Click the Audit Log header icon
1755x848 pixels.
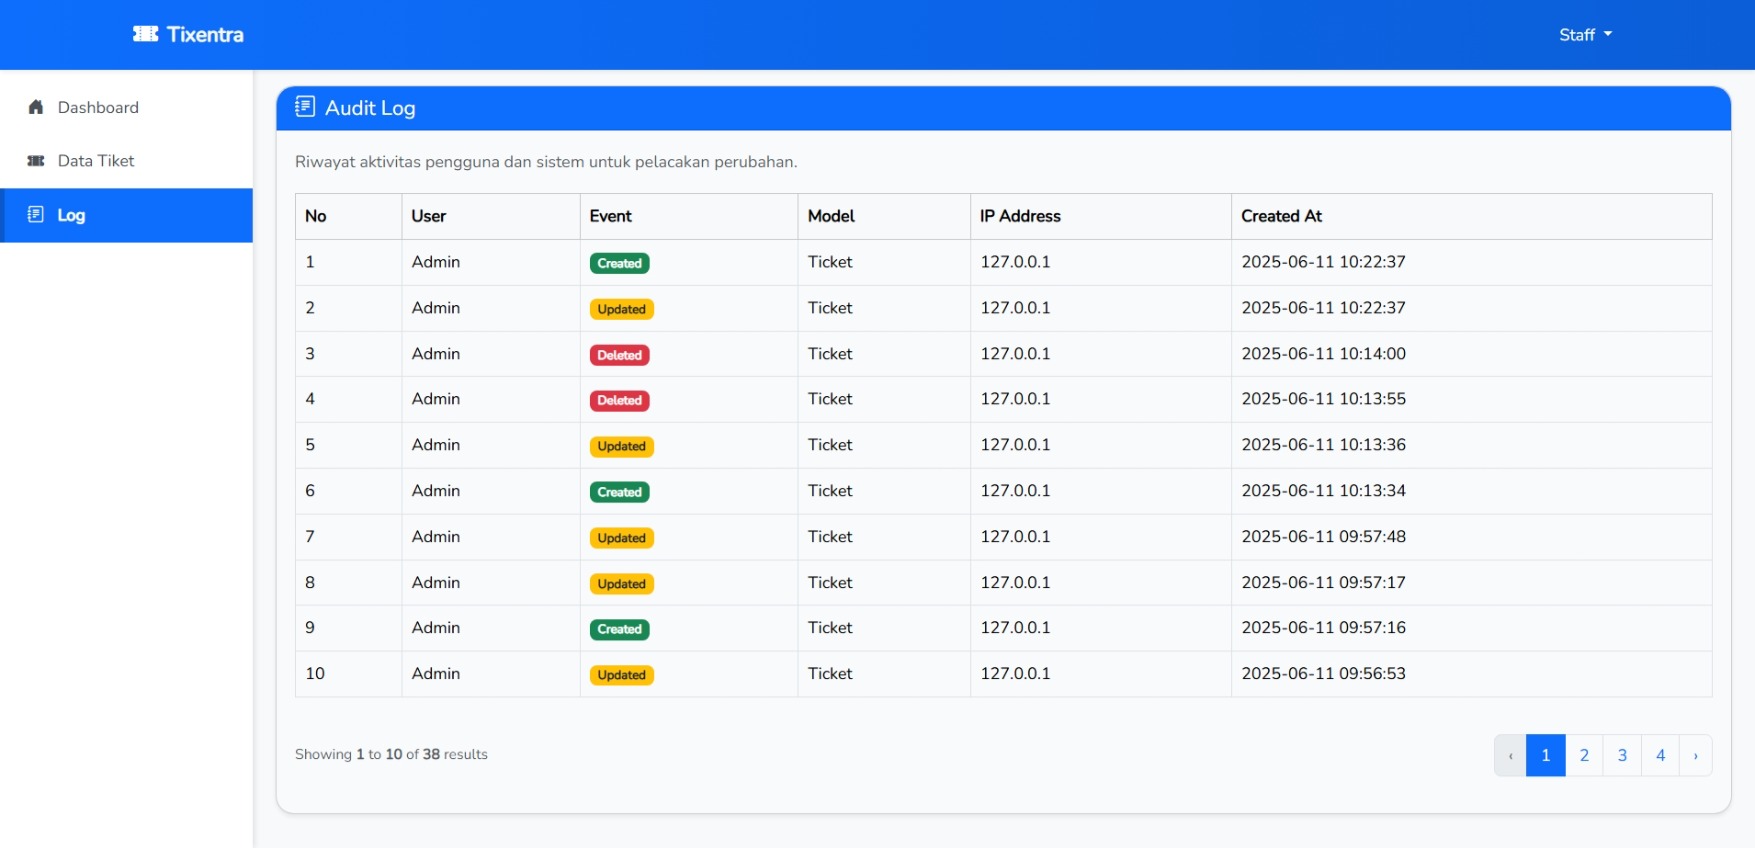pos(305,107)
